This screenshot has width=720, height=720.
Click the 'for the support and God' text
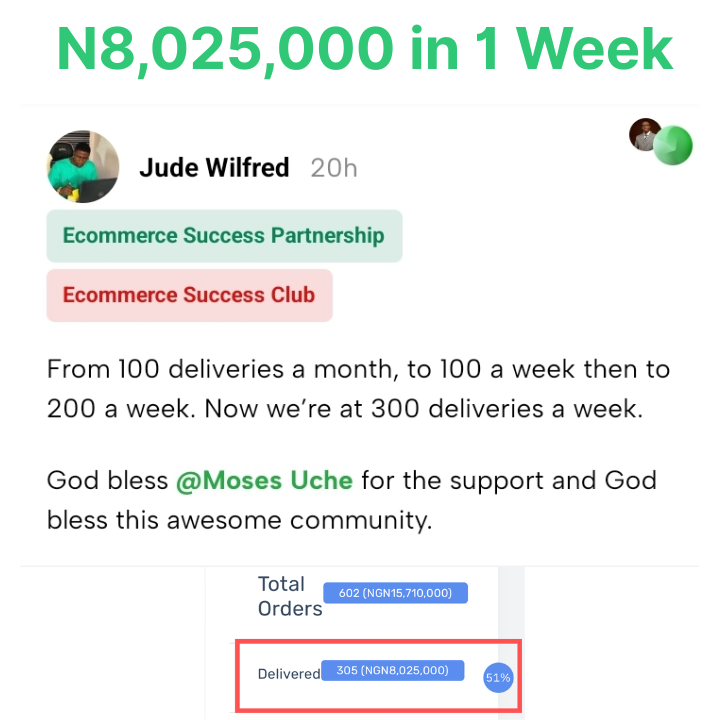tap(508, 480)
